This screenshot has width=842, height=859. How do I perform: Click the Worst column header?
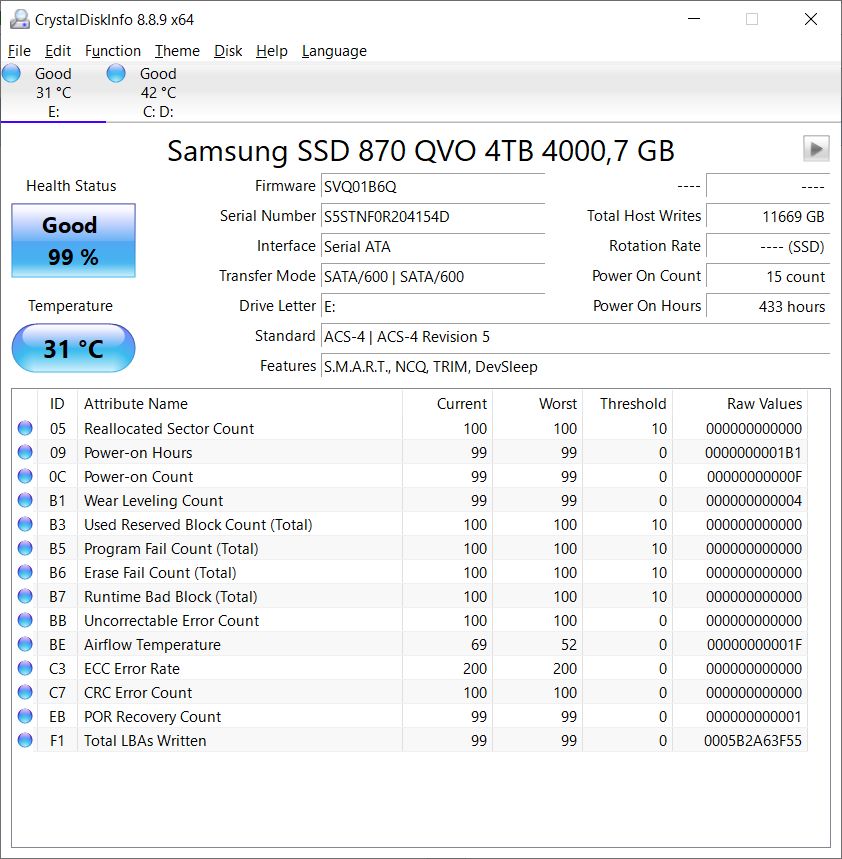tap(537, 404)
